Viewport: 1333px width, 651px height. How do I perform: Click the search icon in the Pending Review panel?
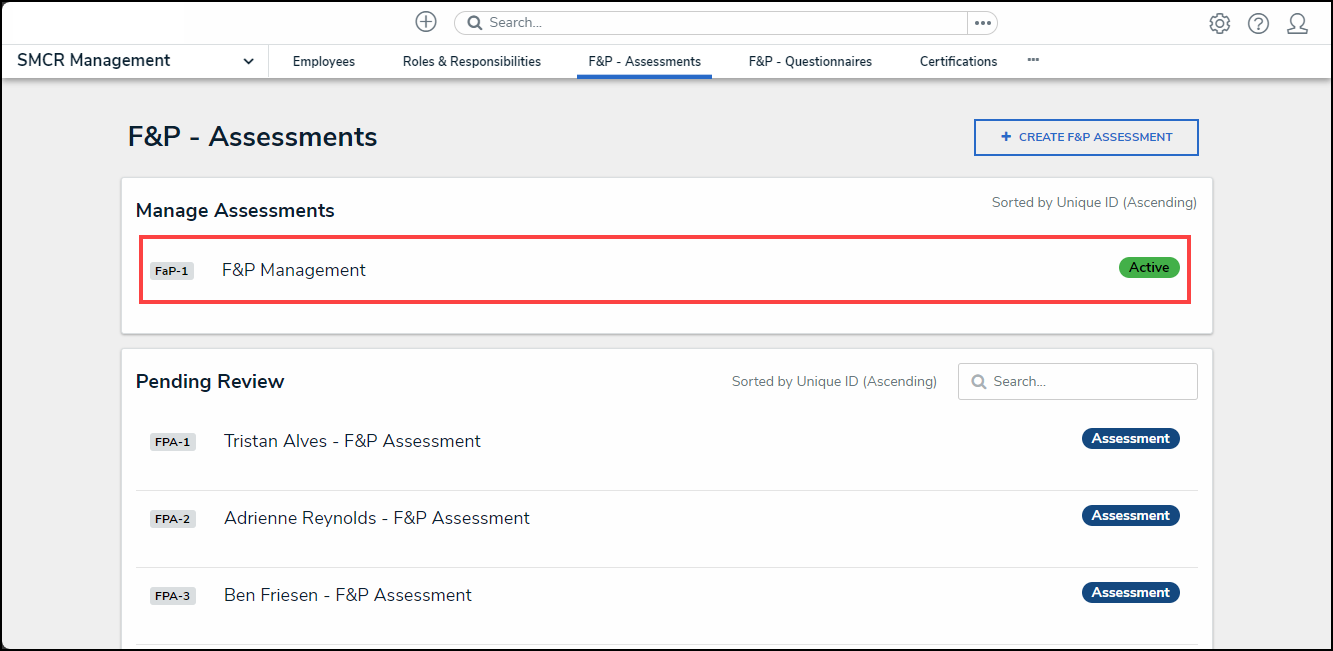coord(978,381)
